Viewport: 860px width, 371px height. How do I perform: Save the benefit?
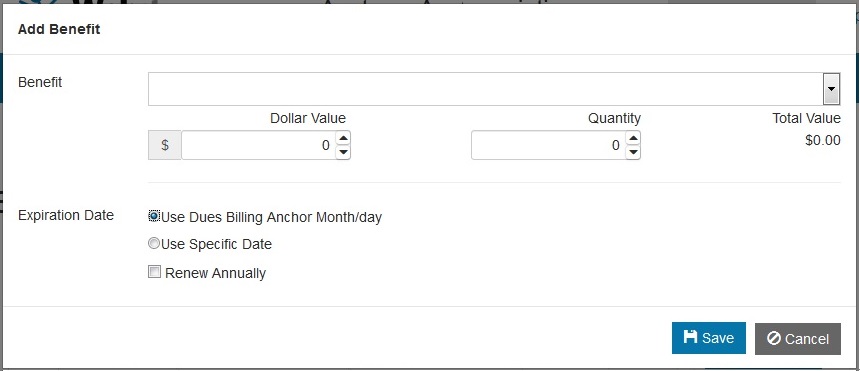tap(709, 338)
